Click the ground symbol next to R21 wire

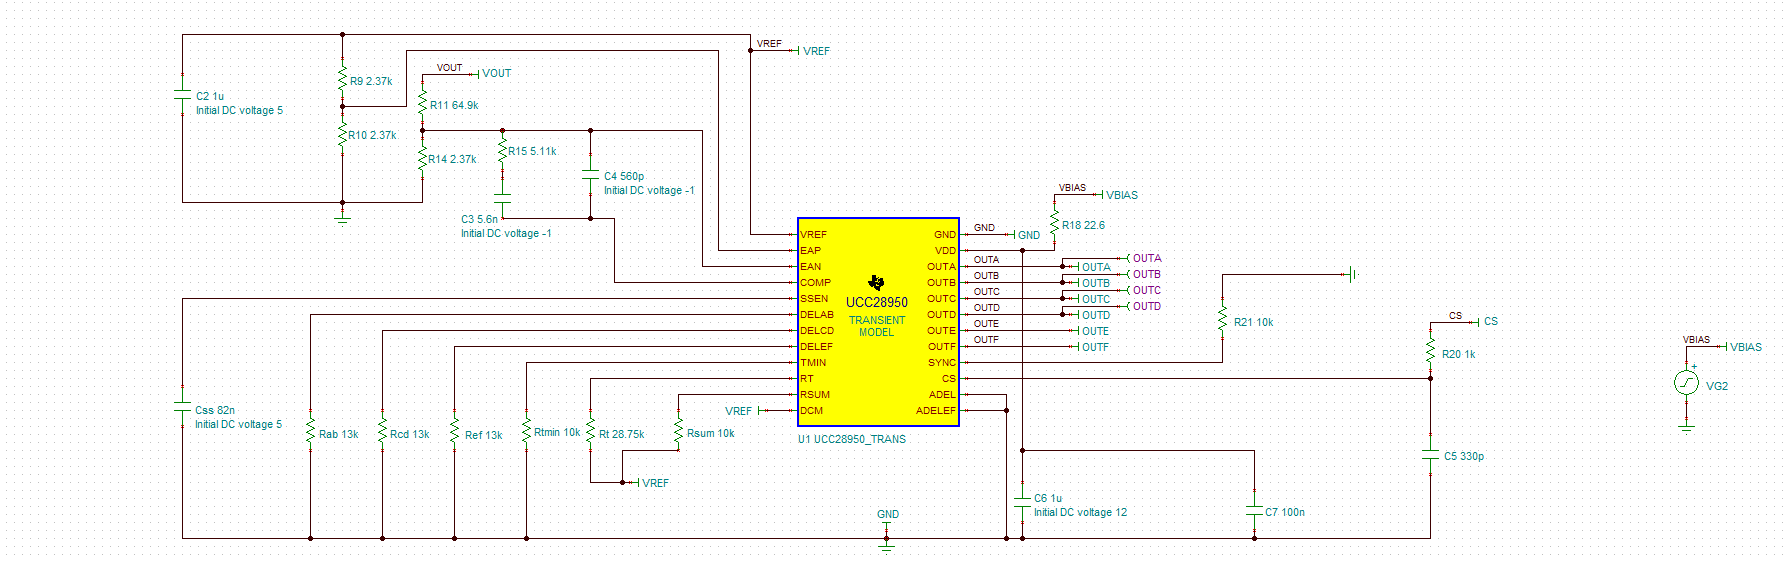[x=1352, y=274]
